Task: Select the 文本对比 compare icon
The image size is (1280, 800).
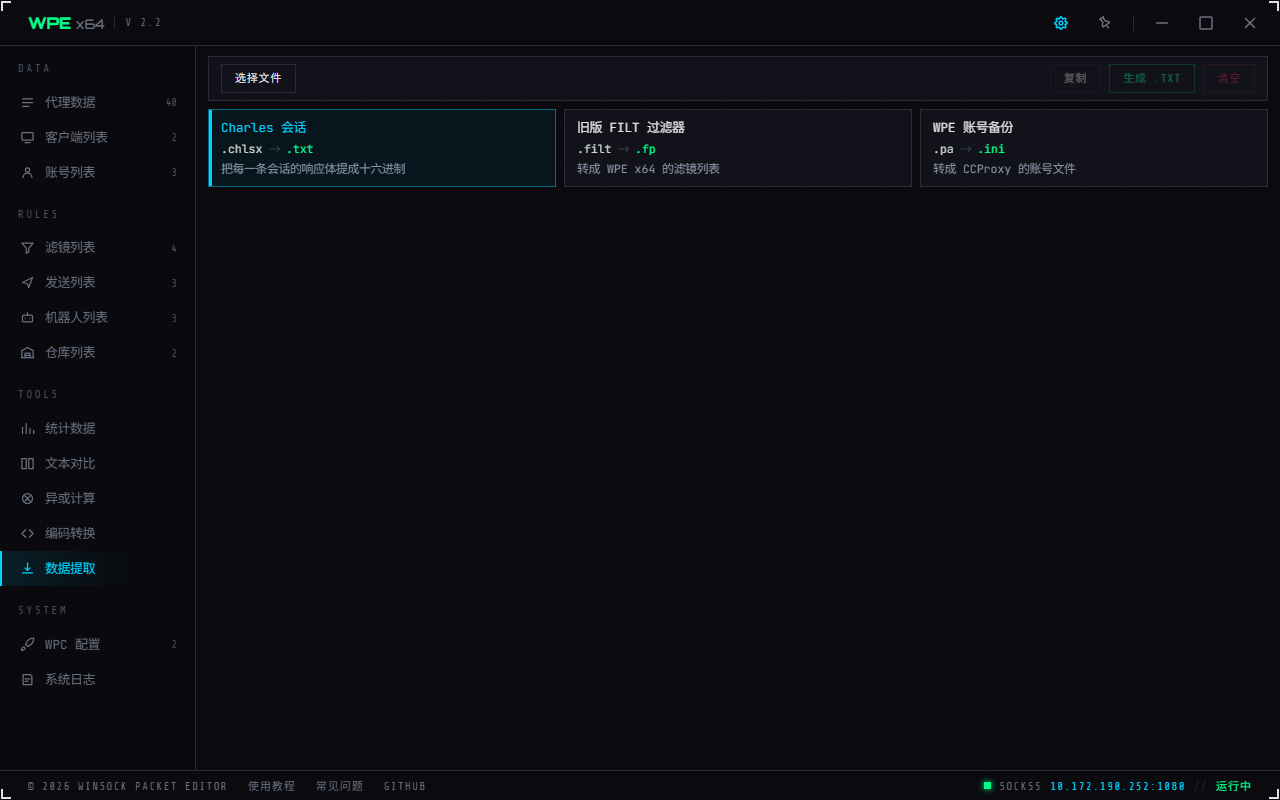Action: (x=27, y=463)
